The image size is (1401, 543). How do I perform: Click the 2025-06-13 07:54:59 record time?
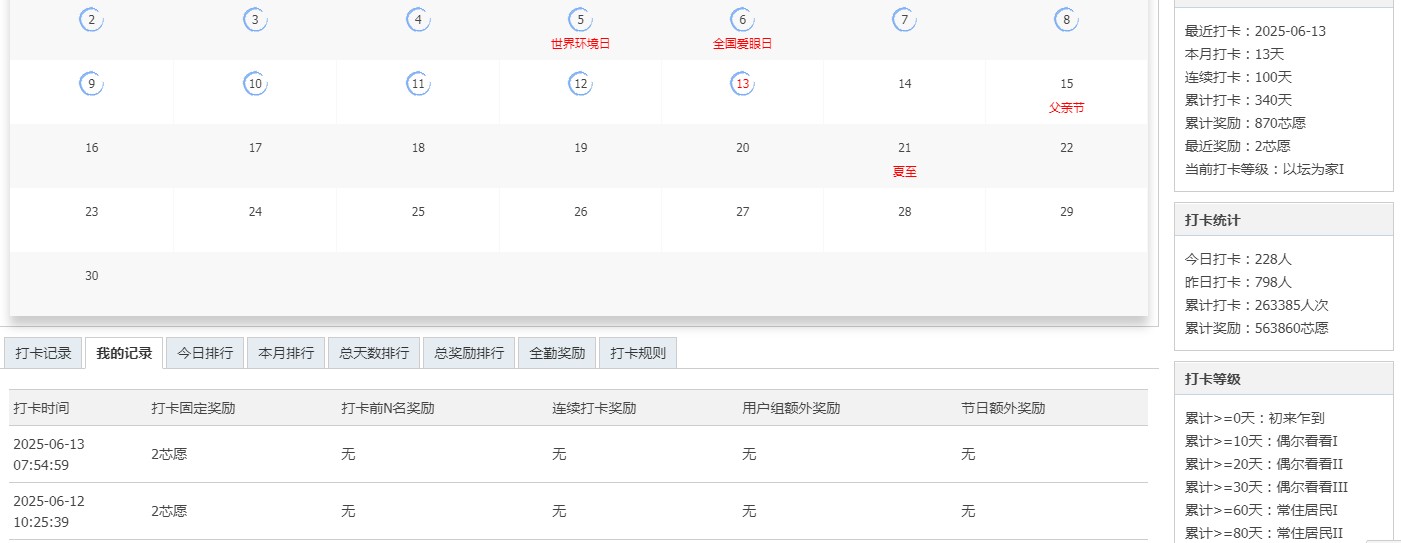(x=49, y=454)
